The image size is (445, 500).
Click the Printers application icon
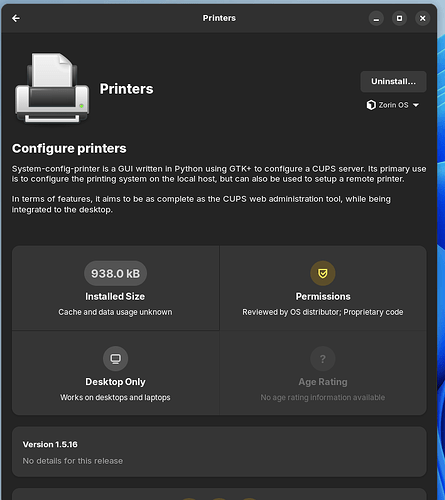52,88
